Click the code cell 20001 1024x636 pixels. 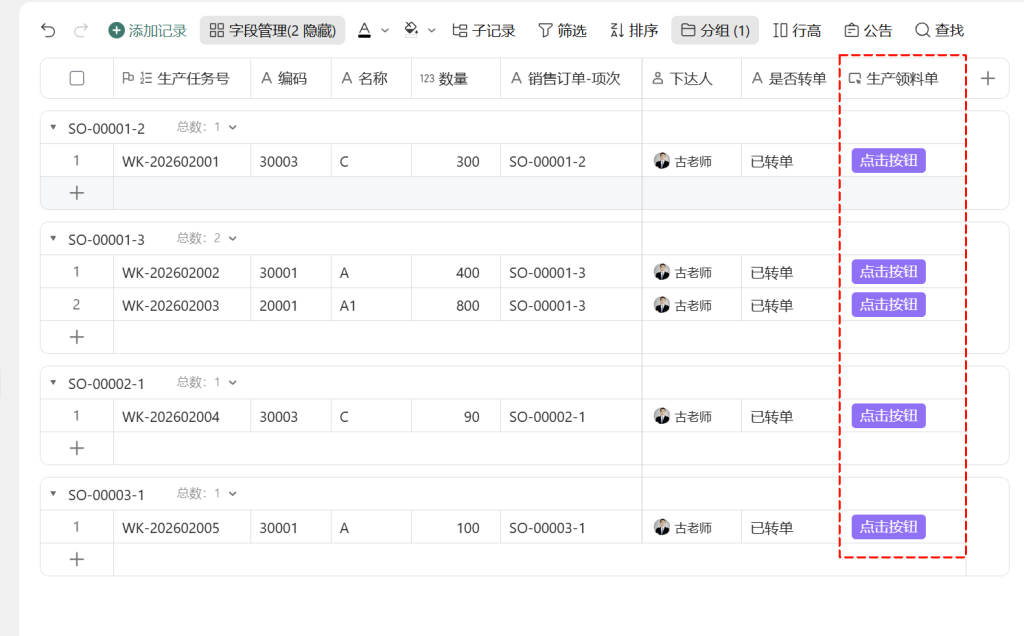click(x=291, y=305)
